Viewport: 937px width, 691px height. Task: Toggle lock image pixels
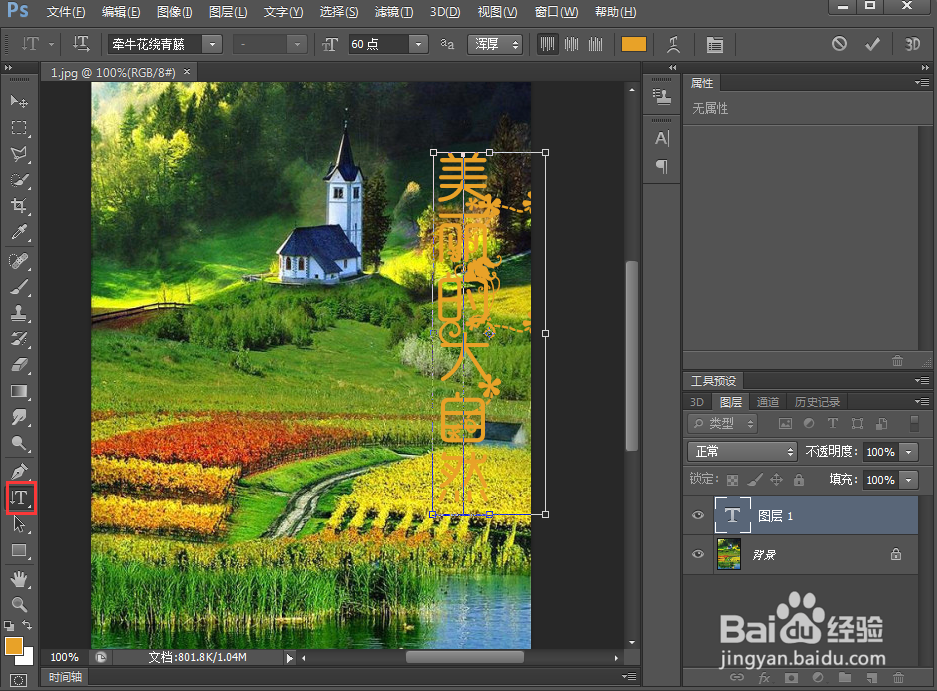tap(755, 479)
